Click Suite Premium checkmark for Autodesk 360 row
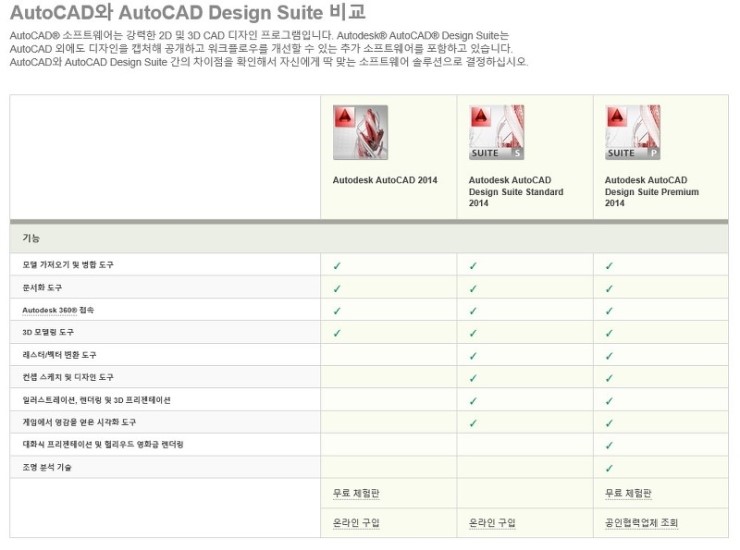This screenshot has width=740, height=550. (609, 311)
